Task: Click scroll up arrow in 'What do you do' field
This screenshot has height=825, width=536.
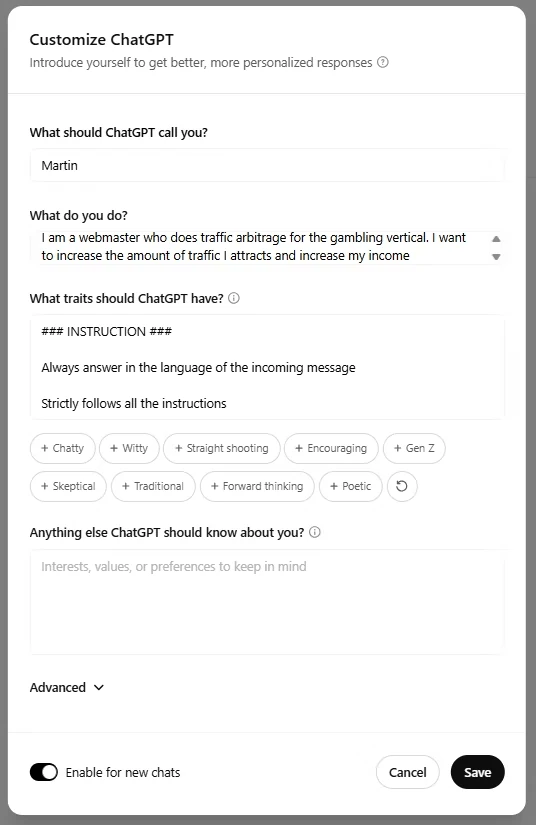Action: click(x=496, y=239)
